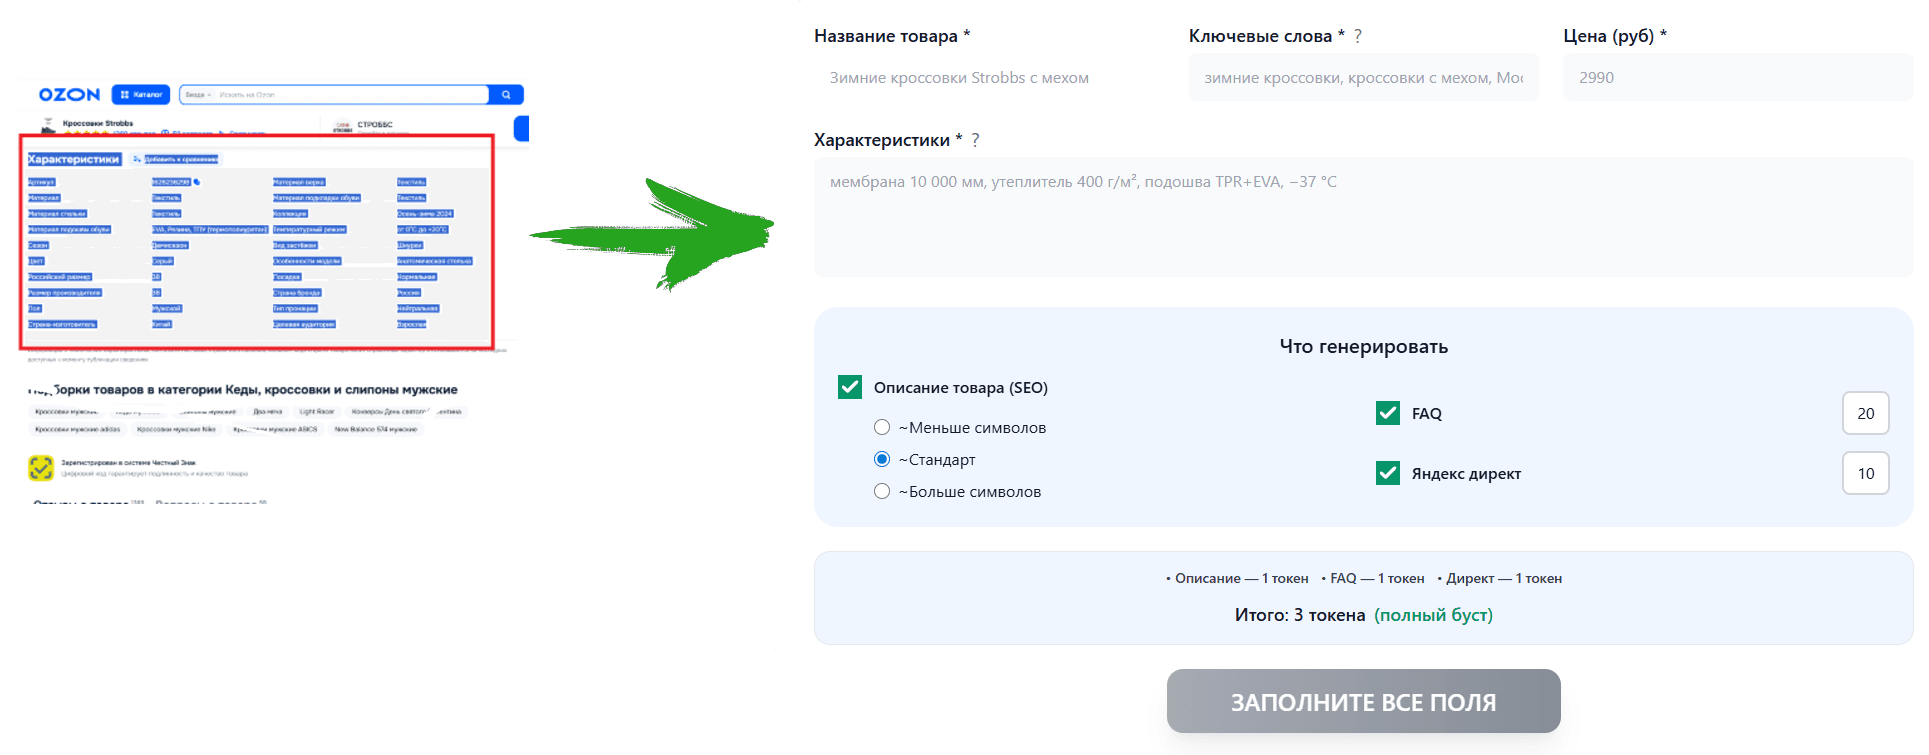
Task: Click the Директ — 1 токен text
Action: tap(1504, 578)
